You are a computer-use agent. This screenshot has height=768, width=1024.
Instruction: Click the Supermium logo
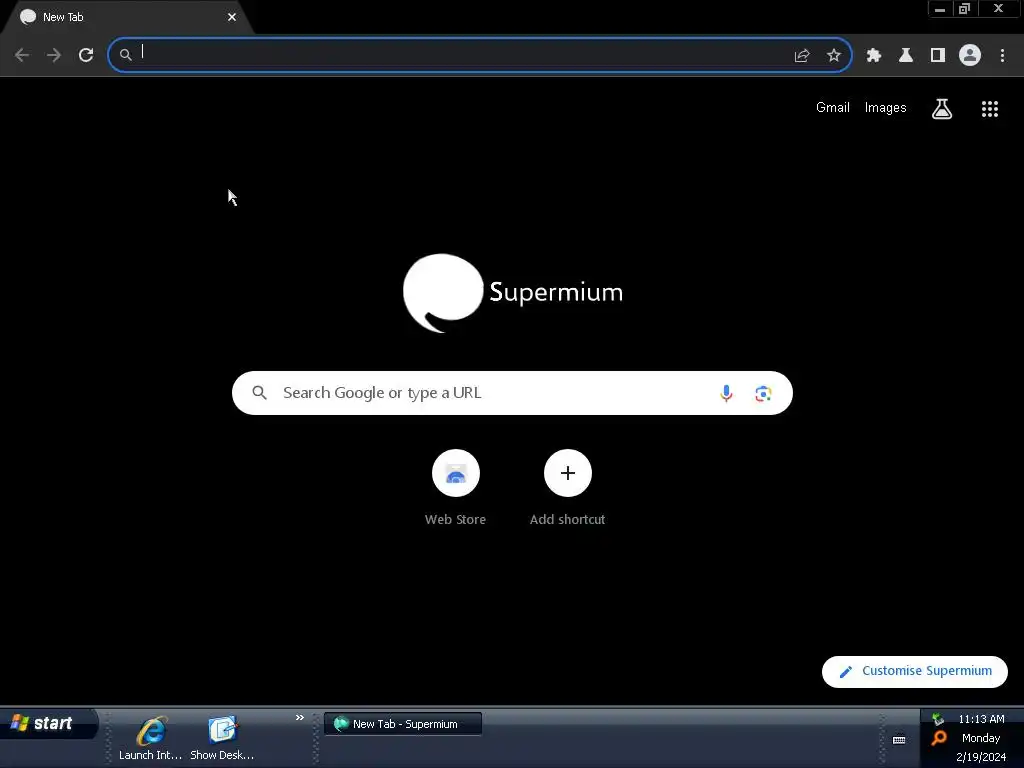[x=513, y=293]
